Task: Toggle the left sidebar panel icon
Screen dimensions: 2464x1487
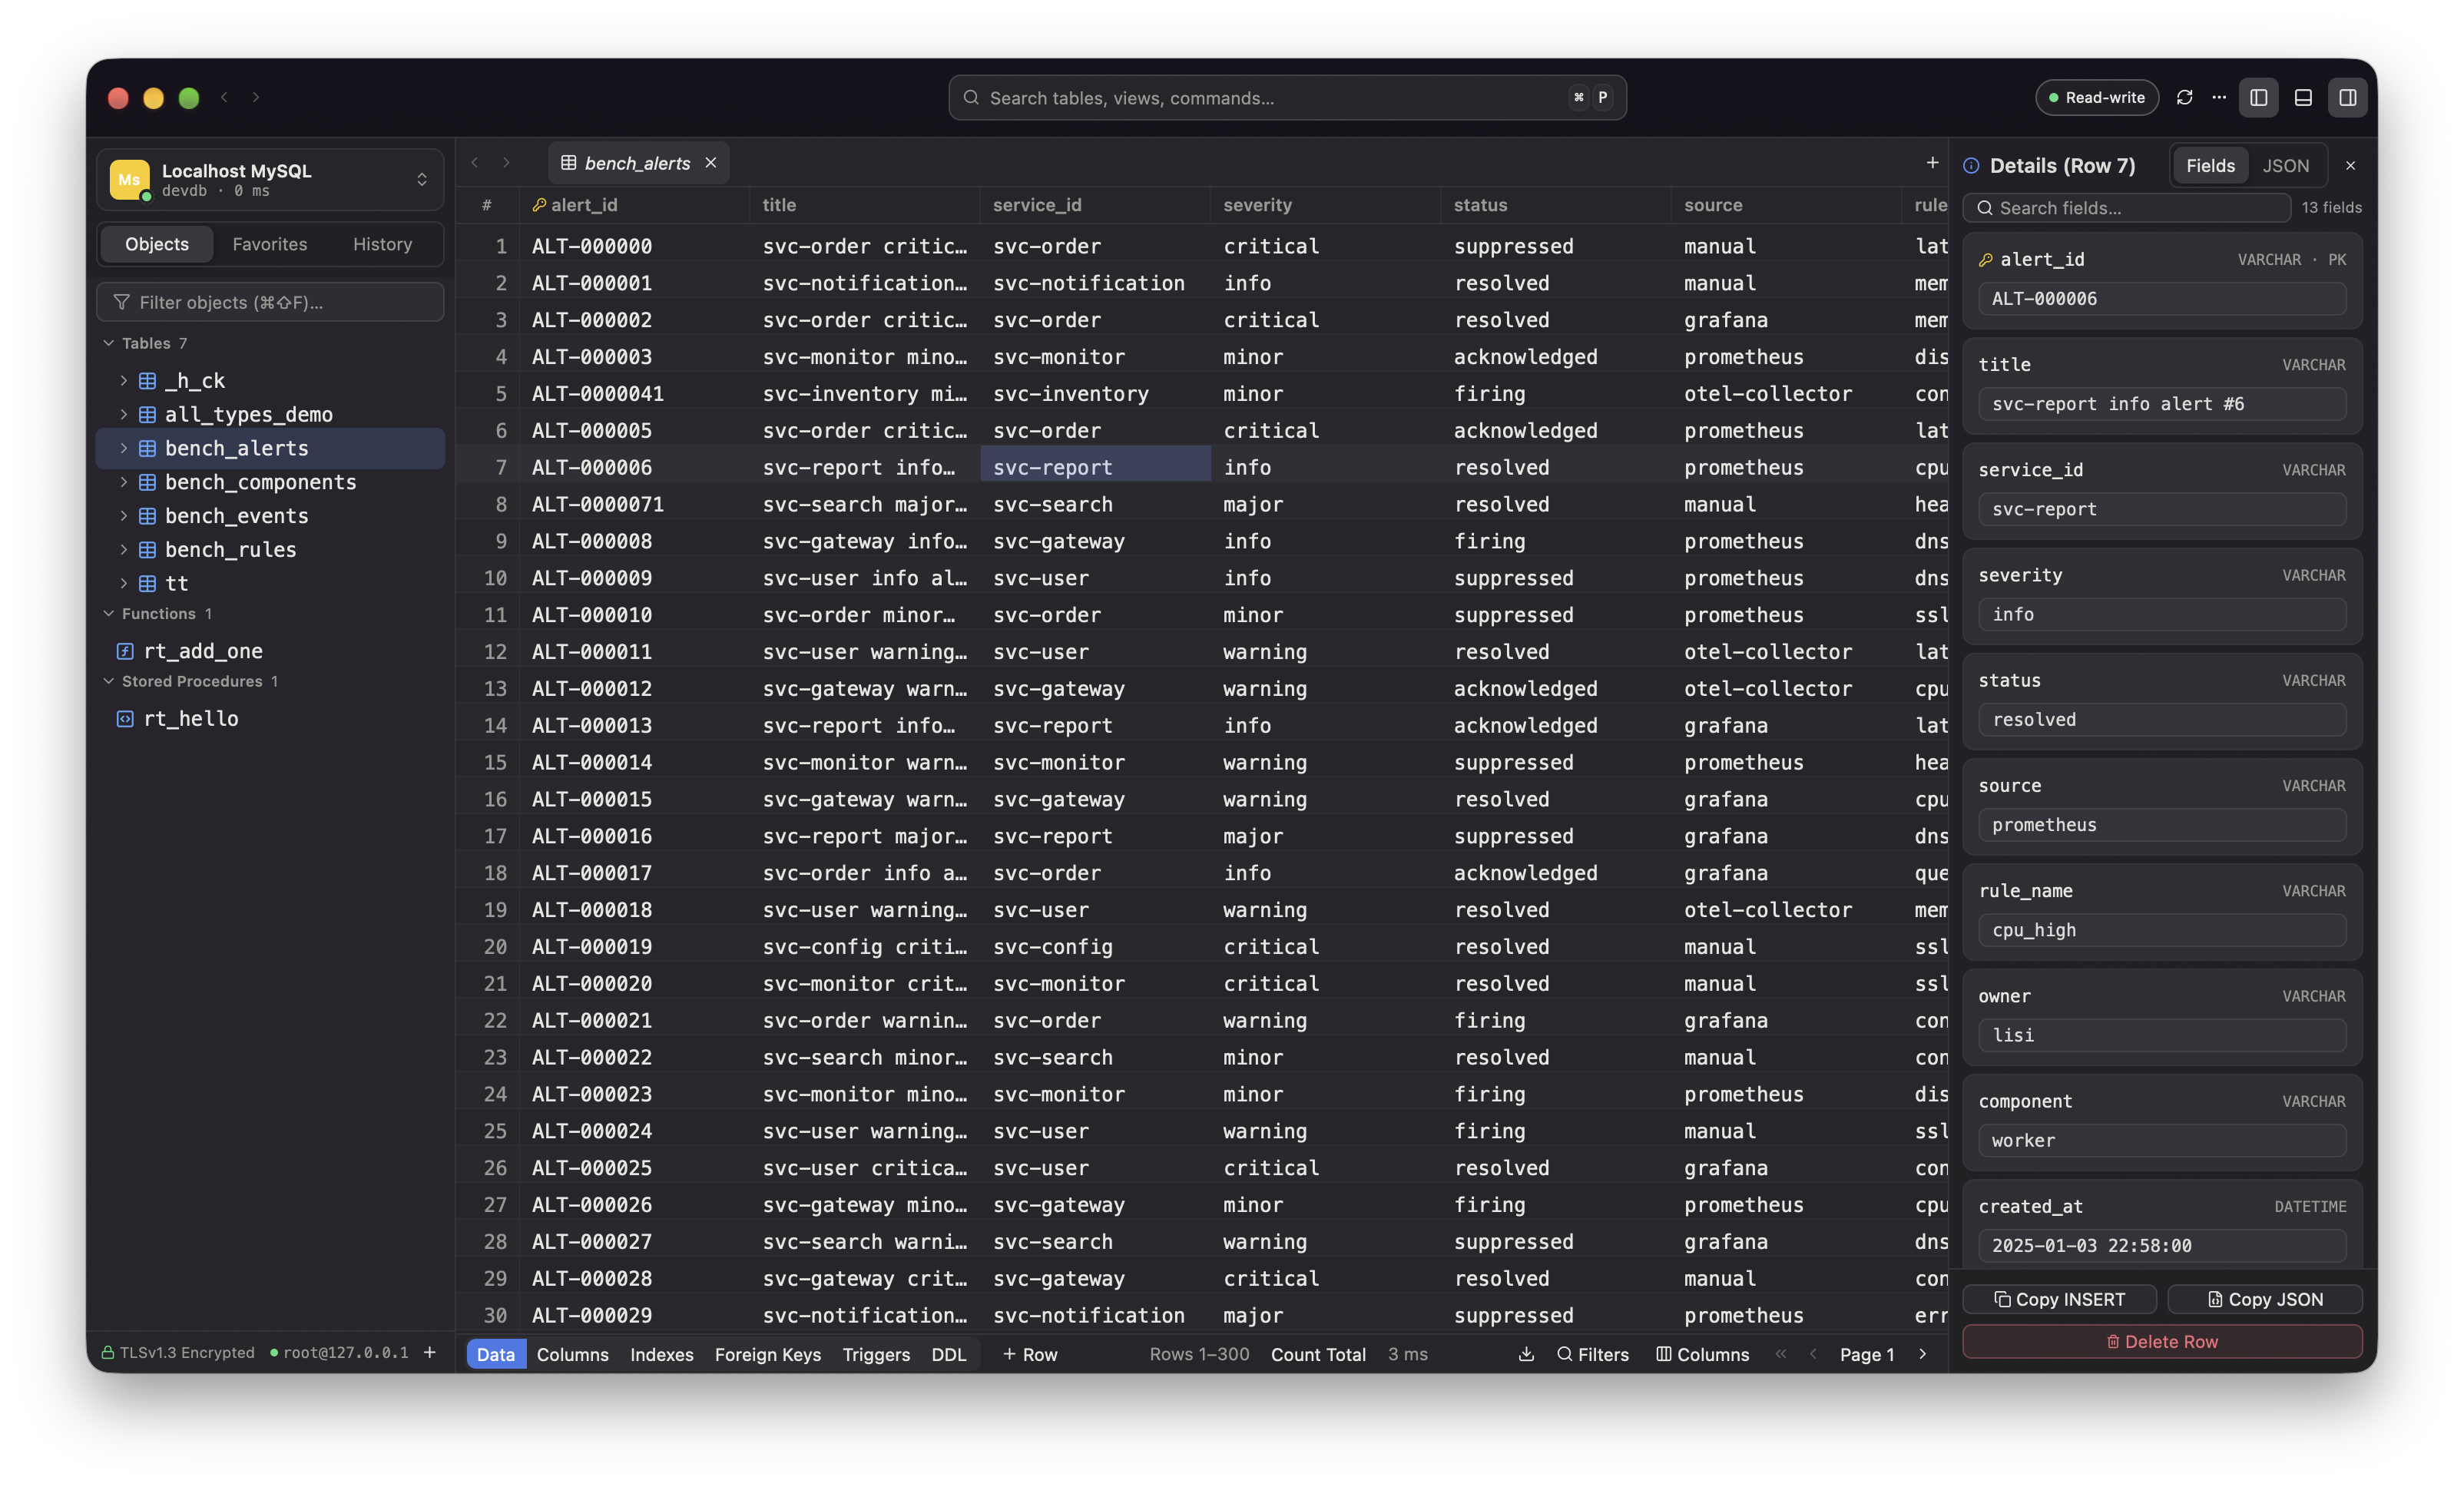Action: click(x=2258, y=97)
